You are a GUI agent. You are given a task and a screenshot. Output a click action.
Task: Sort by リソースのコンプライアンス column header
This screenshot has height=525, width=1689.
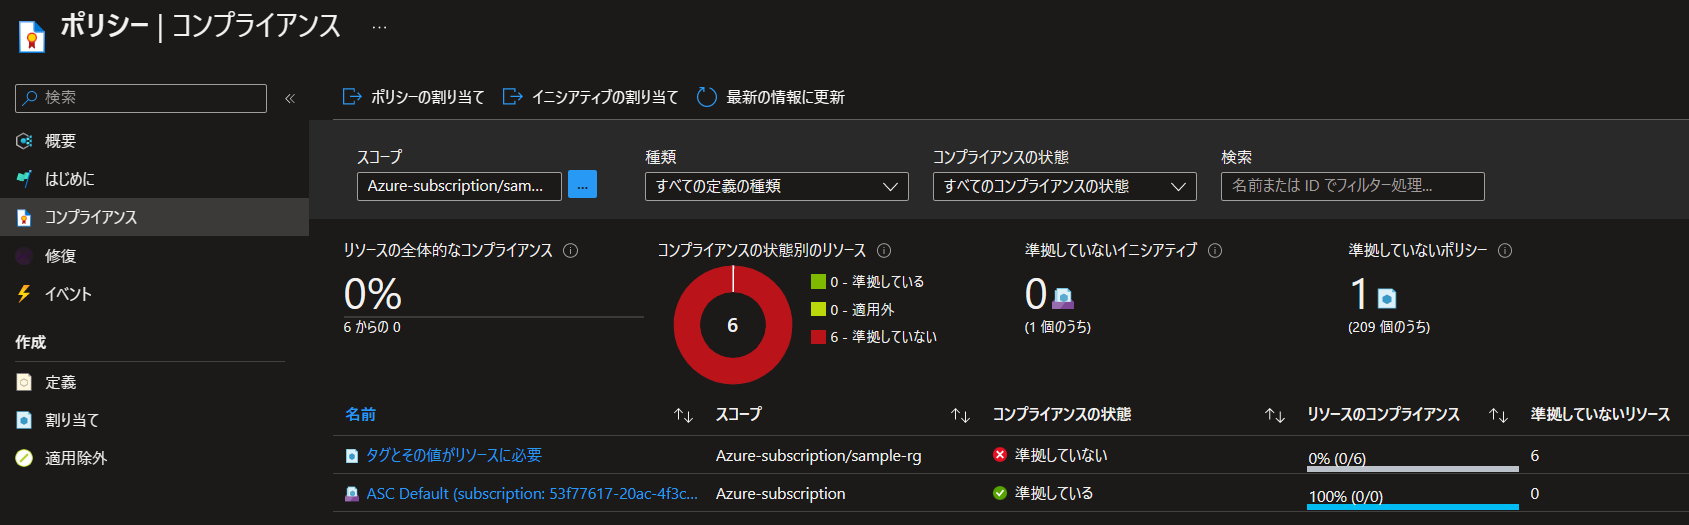pos(1383,414)
